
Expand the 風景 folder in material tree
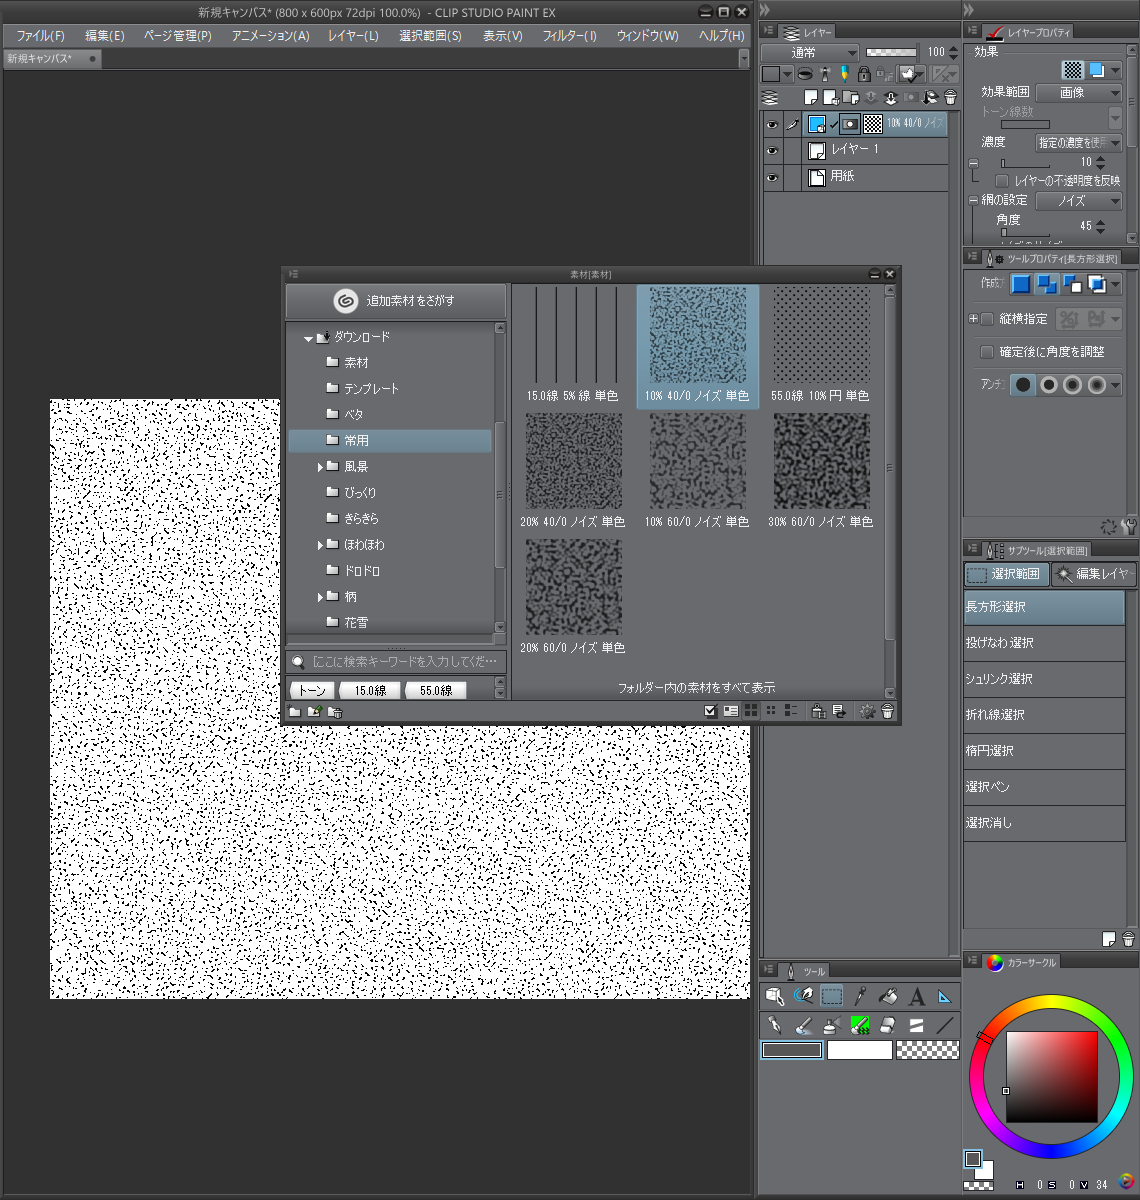click(321, 467)
